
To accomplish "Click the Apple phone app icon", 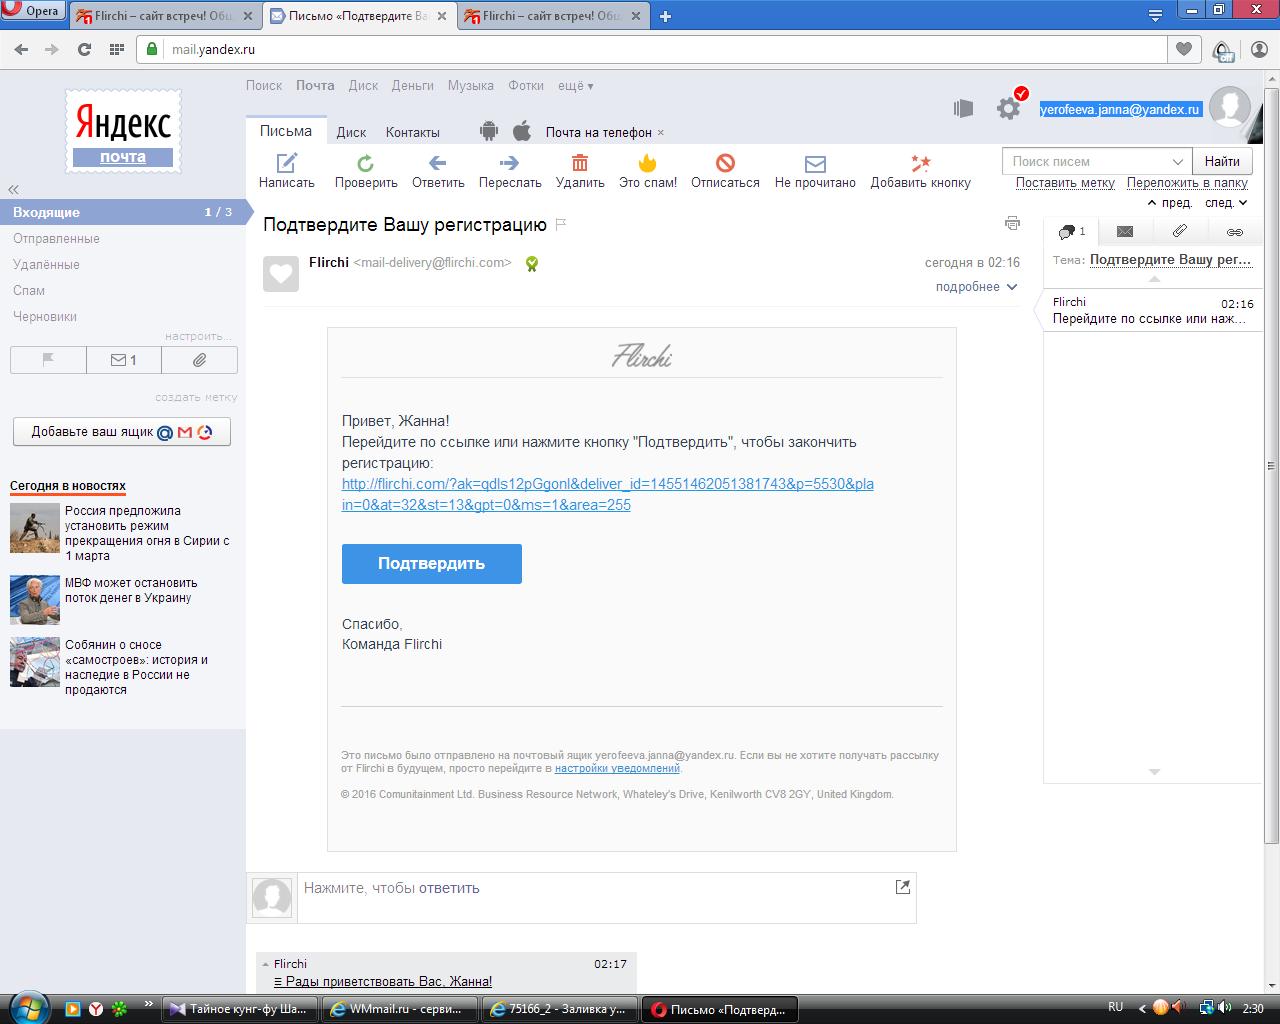I will [521, 131].
